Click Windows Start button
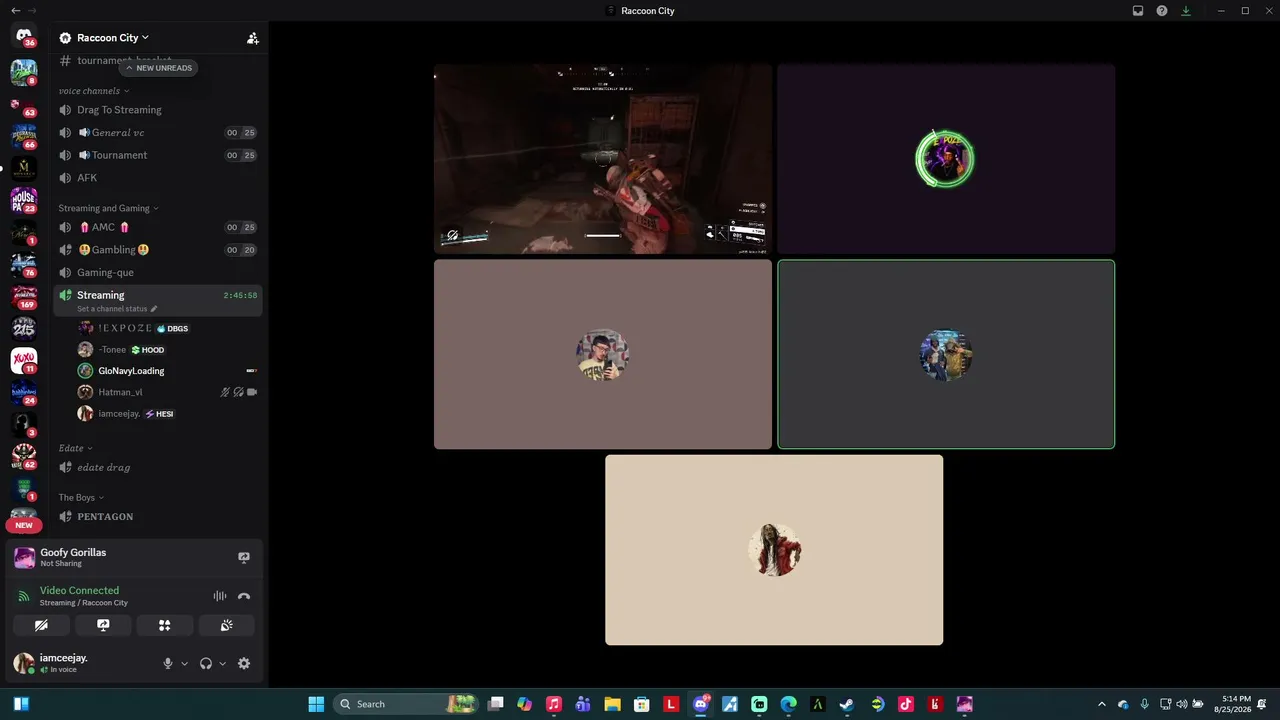Image resolution: width=1280 pixels, height=720 pixels. [316, 704]
